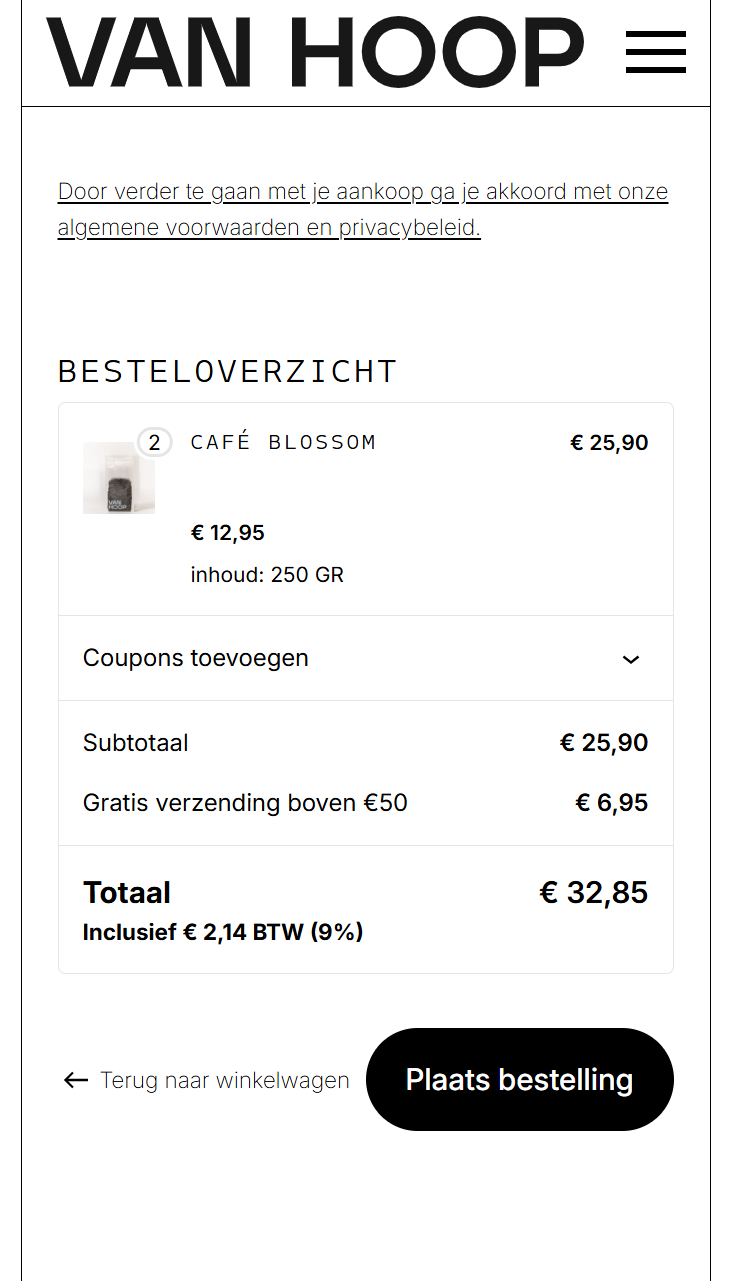Viewport: 731px width, 1281px height.
Task: Click the Gratis verzending boven €50 label
Action: click(245, 803)
